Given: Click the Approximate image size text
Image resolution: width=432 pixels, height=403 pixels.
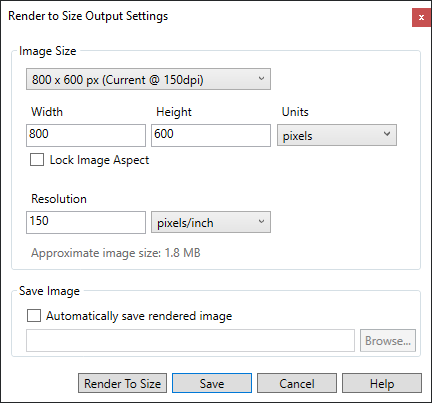Looking at the screenshot, I should (x=116, y=253).
